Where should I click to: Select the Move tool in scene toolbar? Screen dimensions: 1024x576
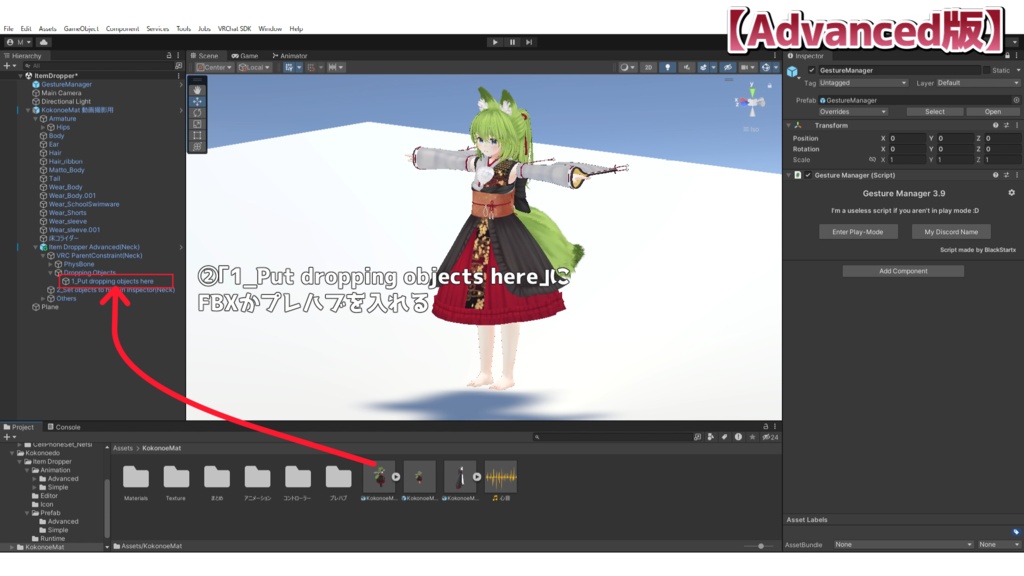[x=197, y=101]
